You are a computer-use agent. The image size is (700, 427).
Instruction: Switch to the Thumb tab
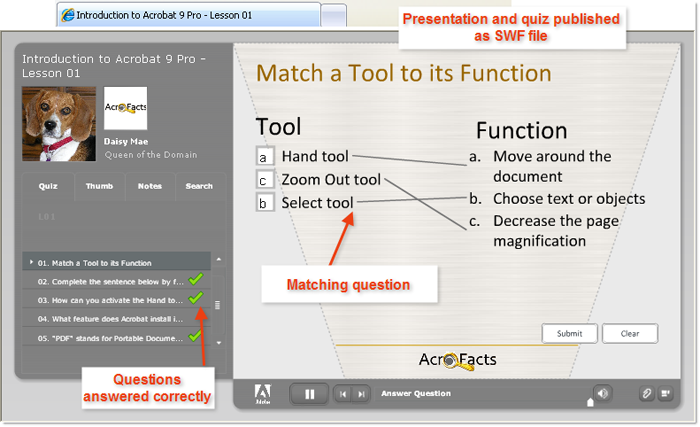click(99, 186)
